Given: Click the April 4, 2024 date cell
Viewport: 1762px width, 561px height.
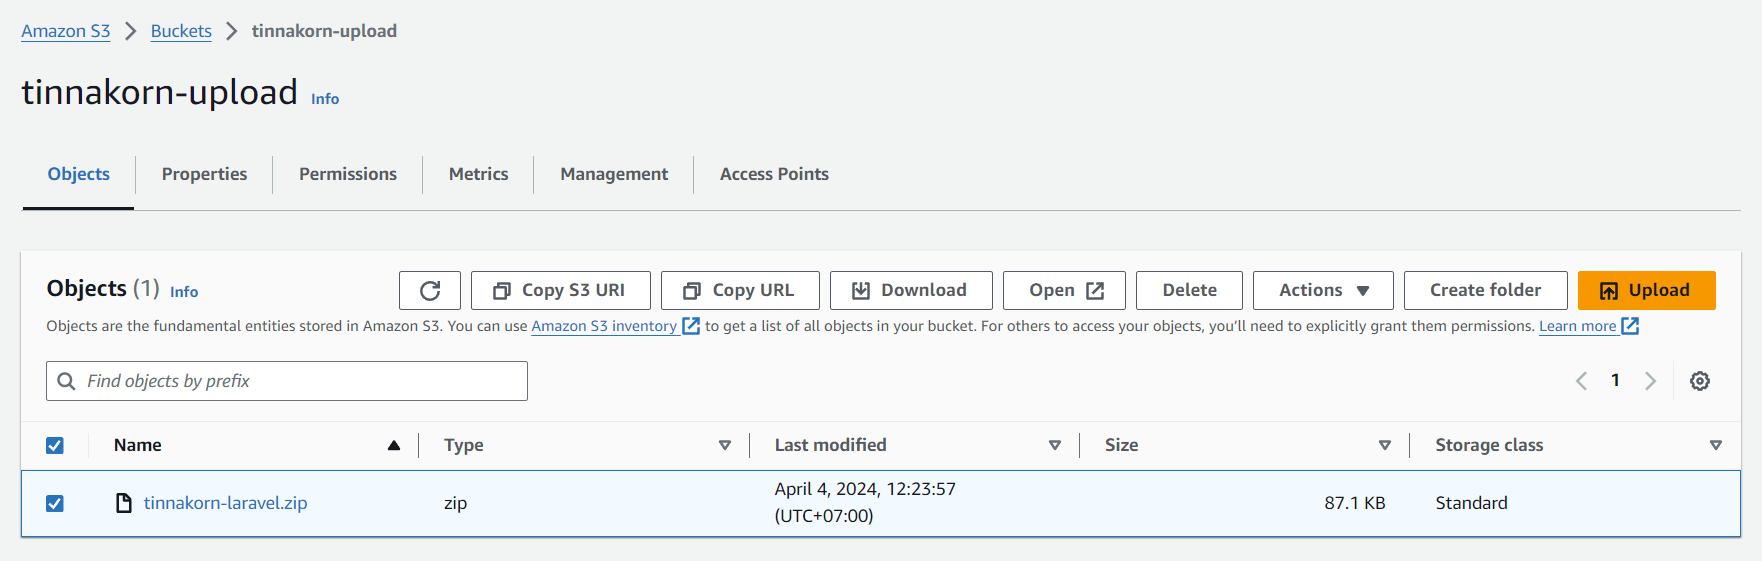Looking at the screenshot, I should pos(865,502).
